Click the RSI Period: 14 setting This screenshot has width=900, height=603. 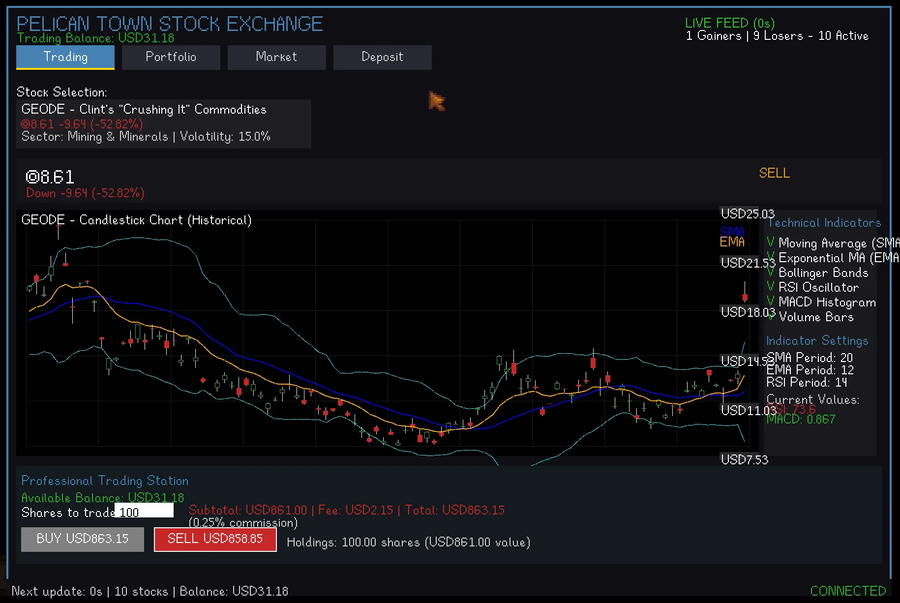(x=806, y=383)
